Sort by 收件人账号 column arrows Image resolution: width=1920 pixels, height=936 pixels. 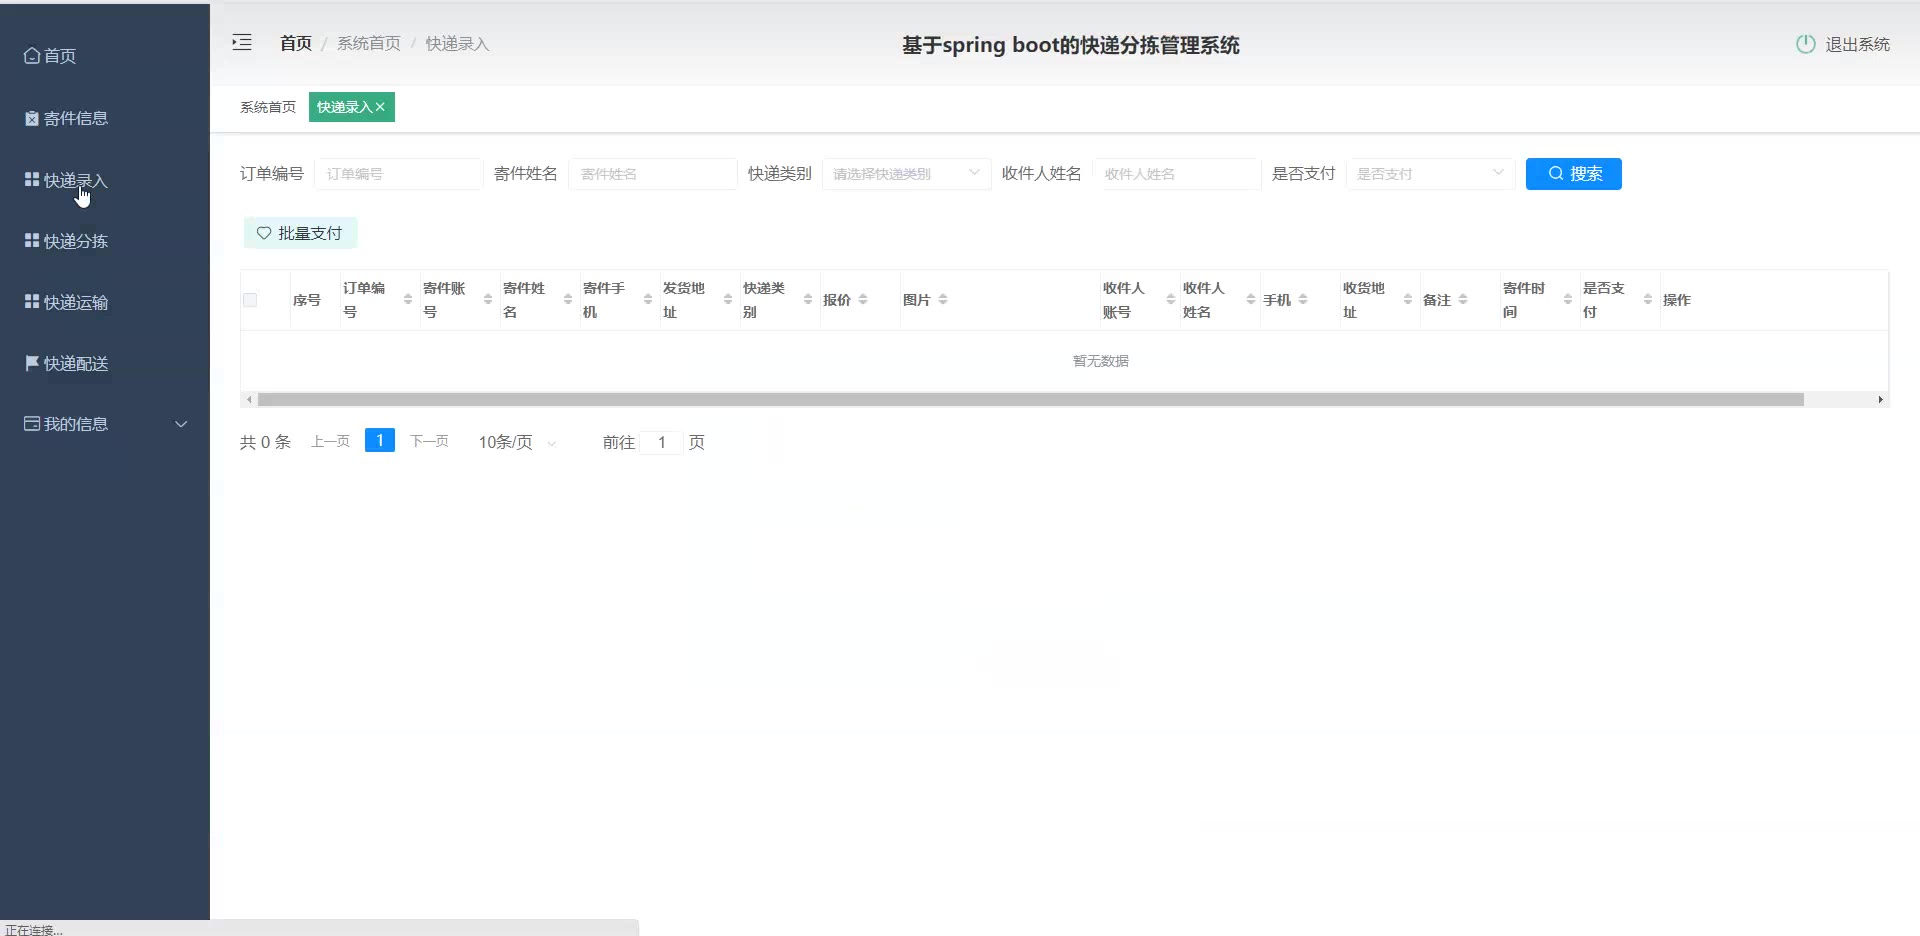click(x=1171, y=300)
